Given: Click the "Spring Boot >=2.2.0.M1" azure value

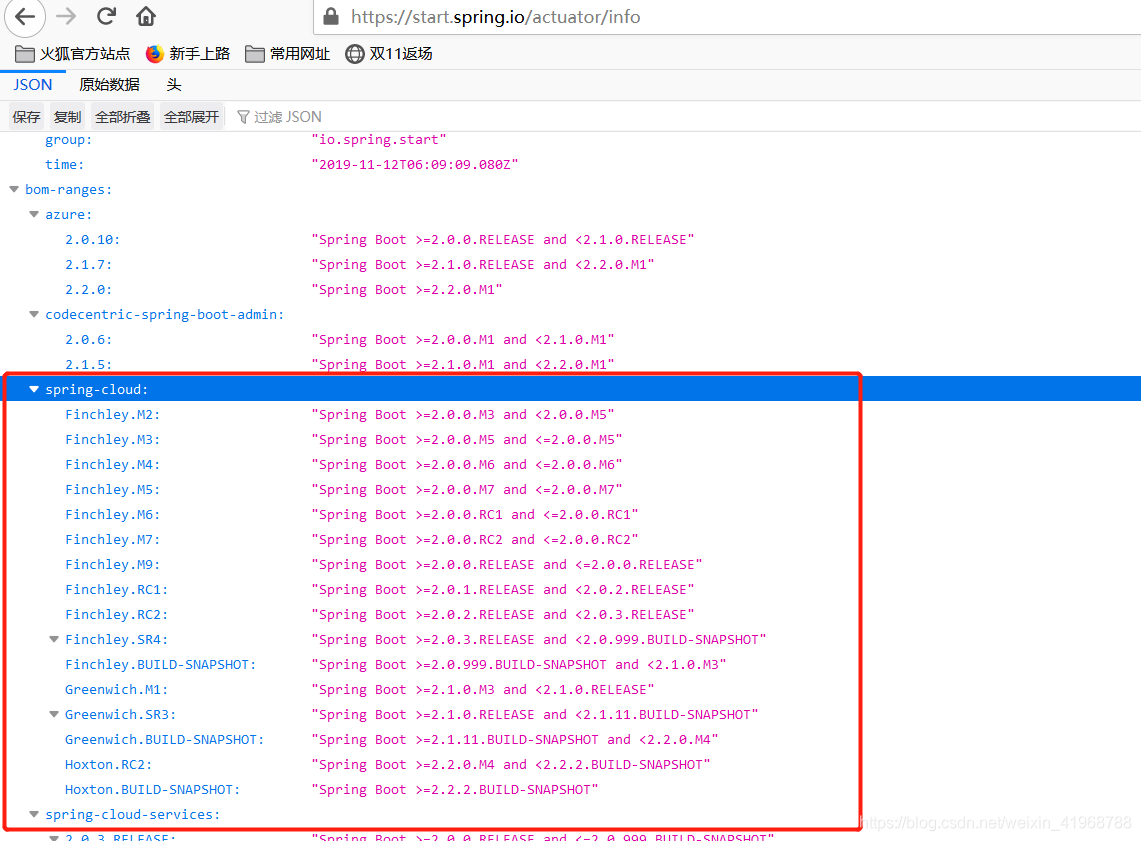Looking at the screenshot, I should click(407, 290).
